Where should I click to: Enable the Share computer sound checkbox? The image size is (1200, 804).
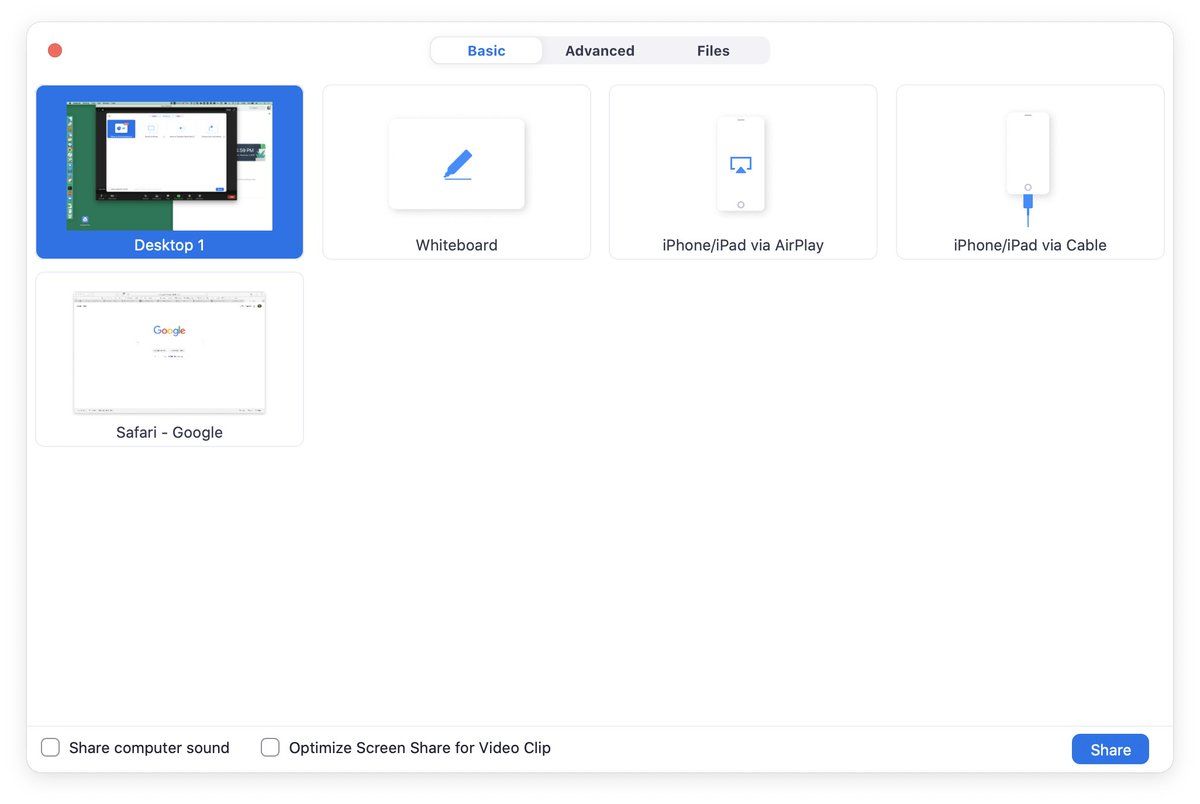[x=50, y=748]
